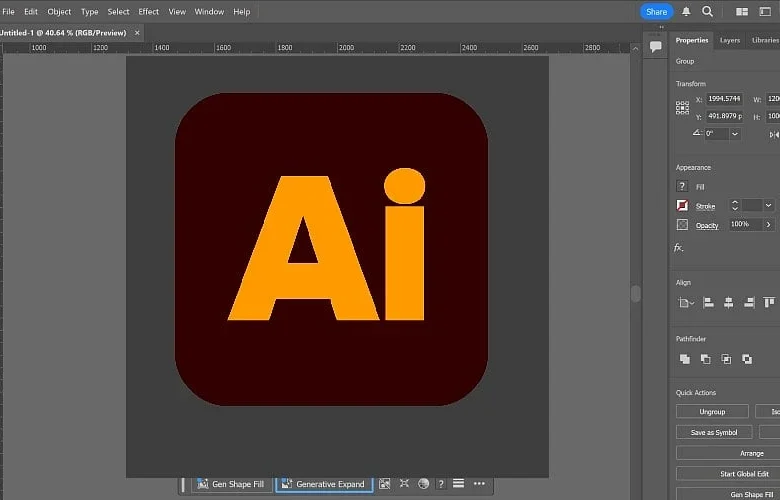Click the Generative Expand task bar button
This screenshot has height=500, width=780.
click(324, 484)
